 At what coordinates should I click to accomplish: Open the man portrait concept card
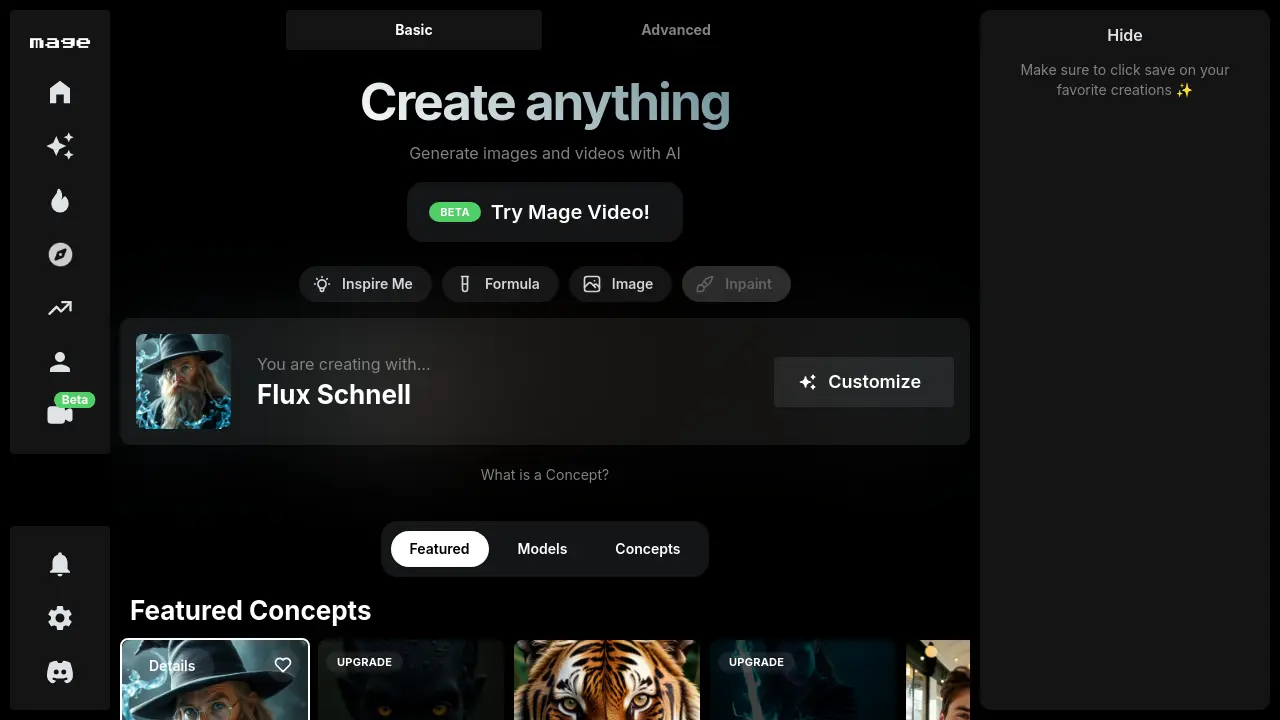point(938,680)
